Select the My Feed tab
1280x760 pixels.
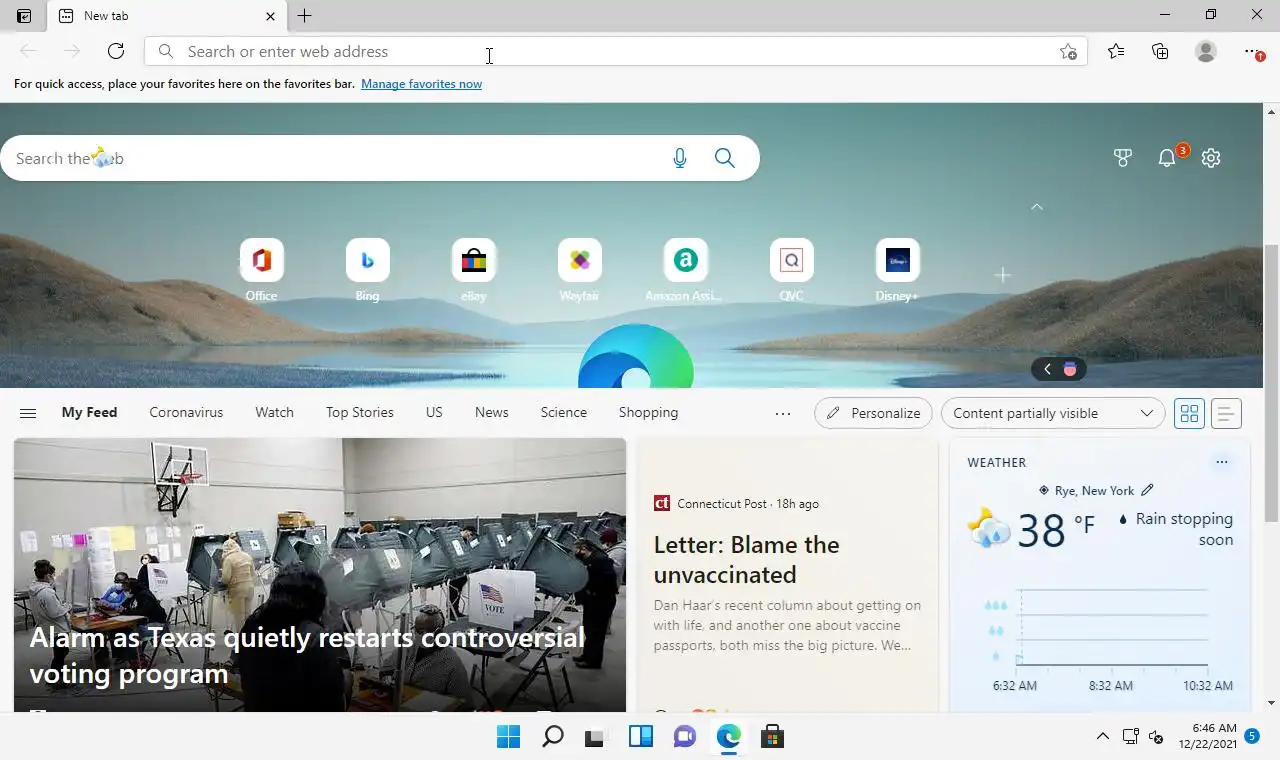coord(89,412)
